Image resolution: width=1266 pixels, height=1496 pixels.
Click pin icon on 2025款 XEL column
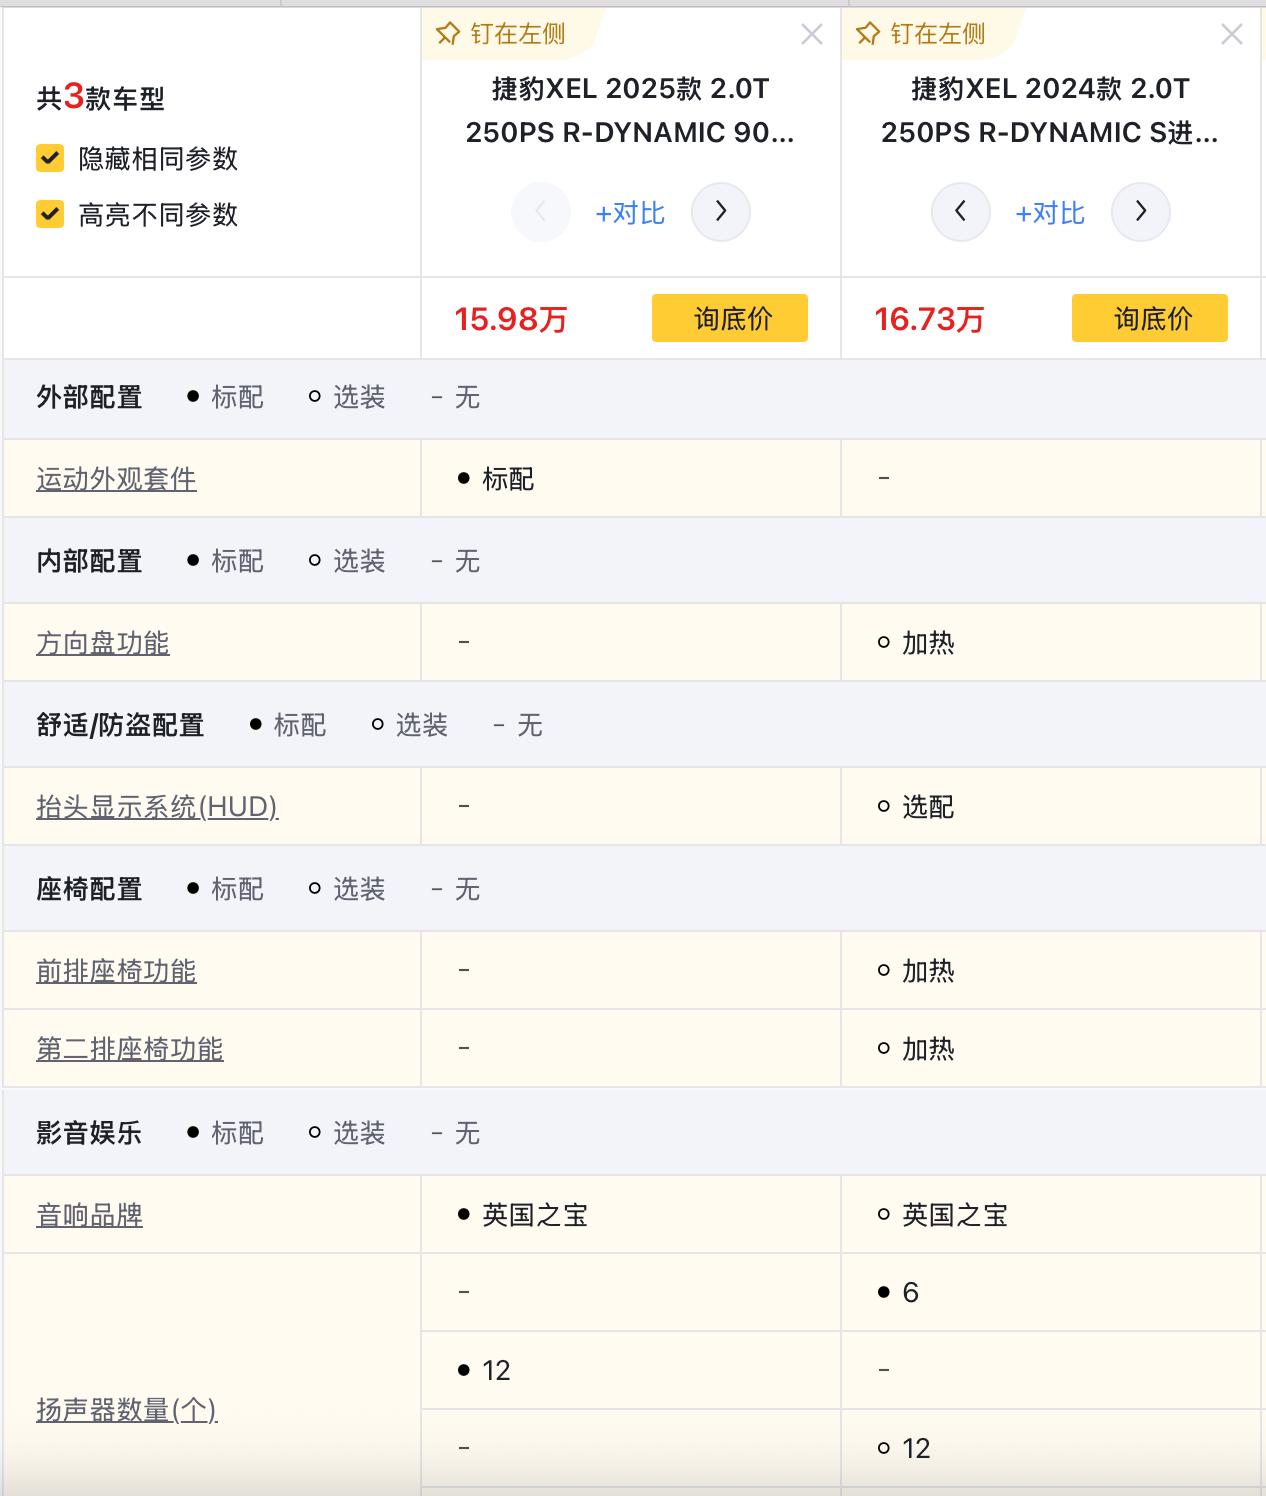[448, 34]
